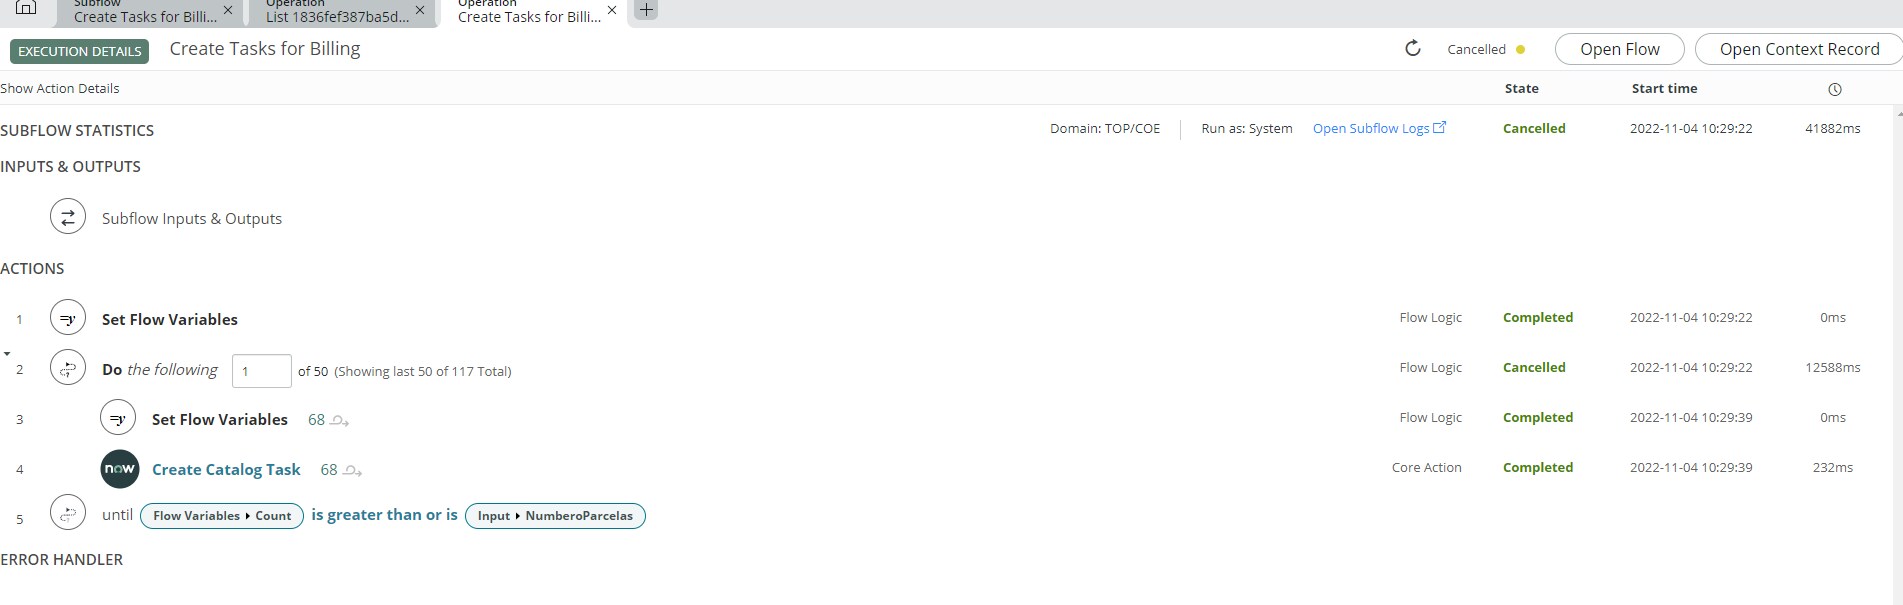Image resolution: width=1903 pixels, height=605 pixels.
Task: Open Subflow Logs link
Action: point(1371,128)
